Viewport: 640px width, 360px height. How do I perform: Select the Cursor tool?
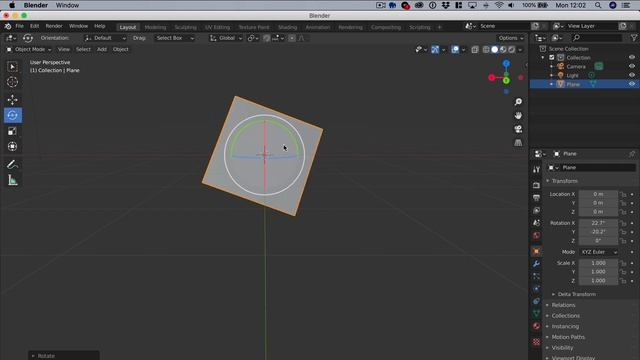tap(12, 82)
